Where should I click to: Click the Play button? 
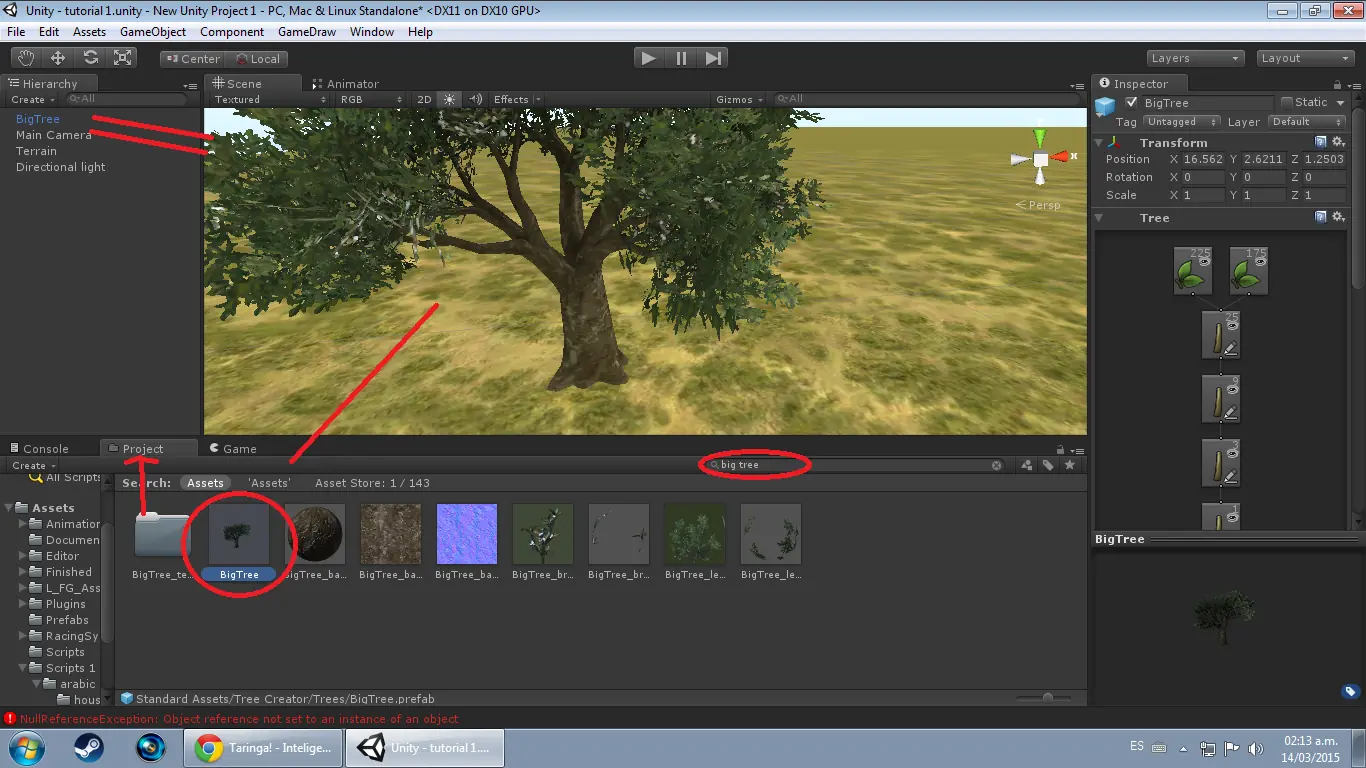click(x=649, y=58)
